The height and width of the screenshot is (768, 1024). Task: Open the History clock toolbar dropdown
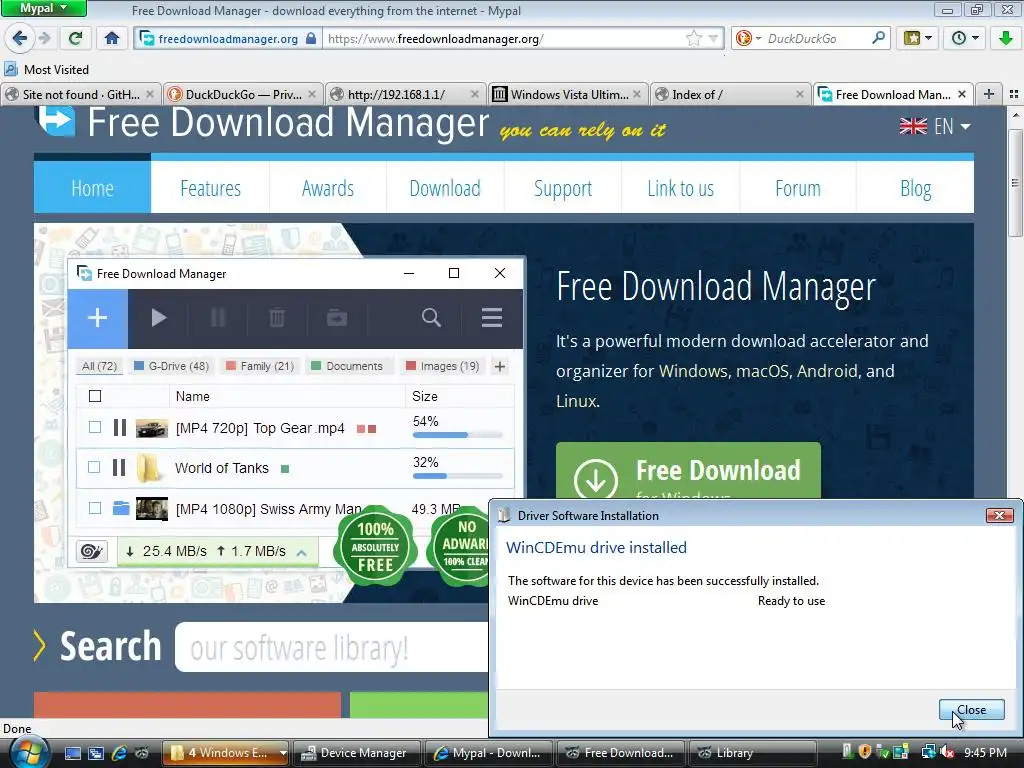[965, 39]
